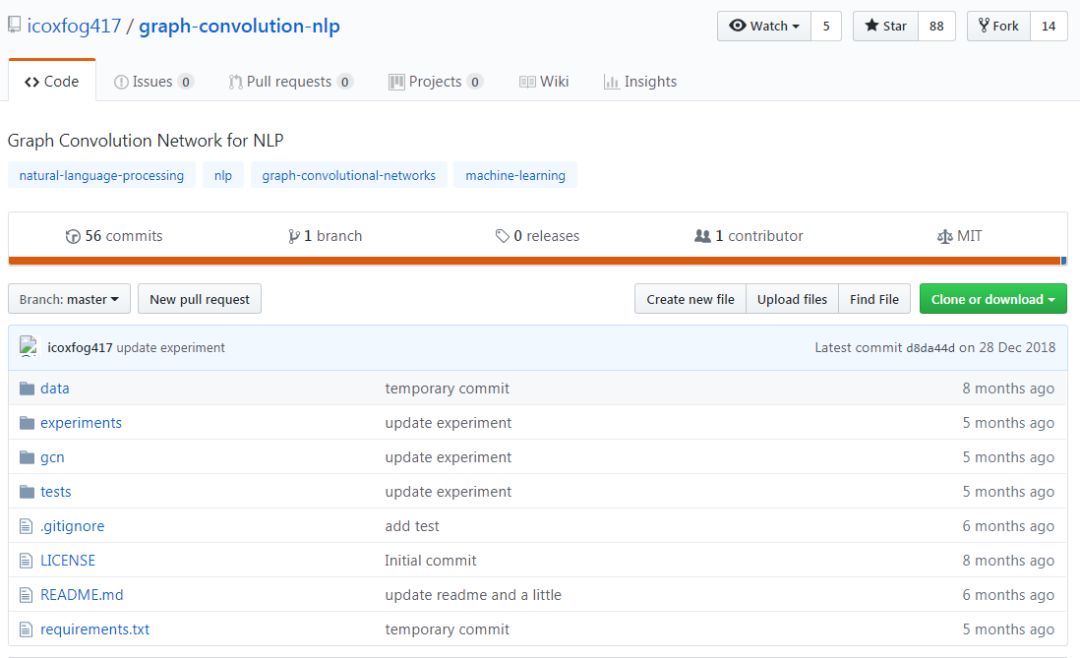Click the repository book icon beside icoxfog417
The image size is (1080, 658).
click(14, 25)
